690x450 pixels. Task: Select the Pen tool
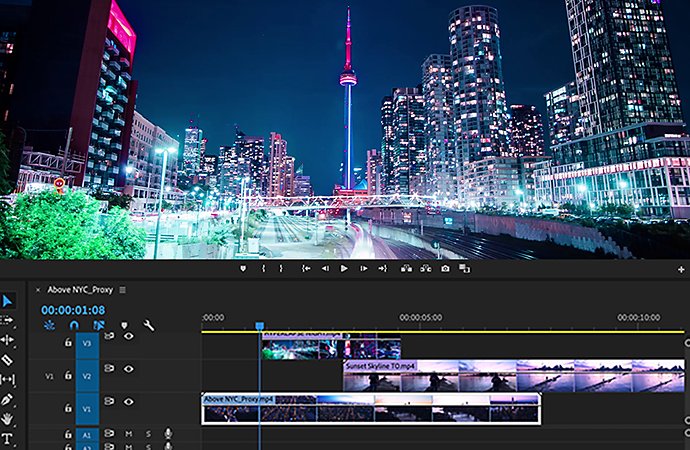[7, 399]
